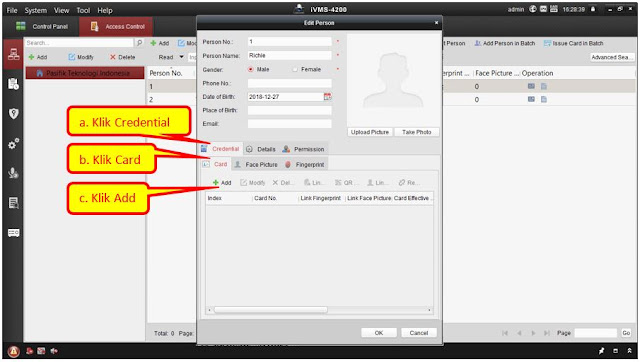Screen dimensions: 640x362
Task: Click the Phone No. field
Action: (x=290, y=83)
